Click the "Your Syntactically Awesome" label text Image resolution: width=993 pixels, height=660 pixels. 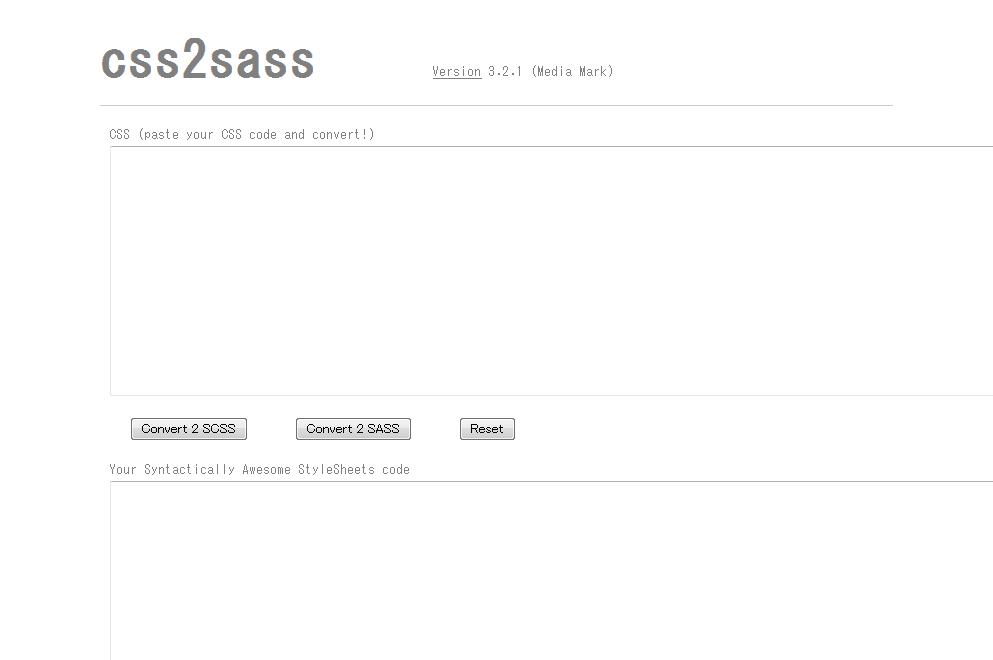tap(199, 469)
